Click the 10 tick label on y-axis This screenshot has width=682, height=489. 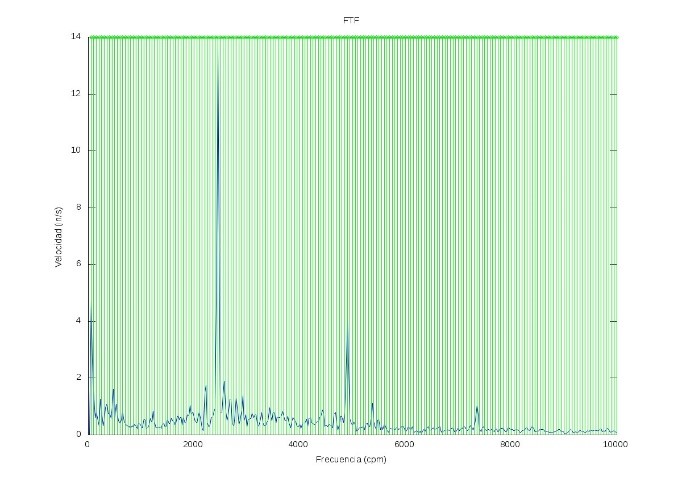[x=77, y=151]
